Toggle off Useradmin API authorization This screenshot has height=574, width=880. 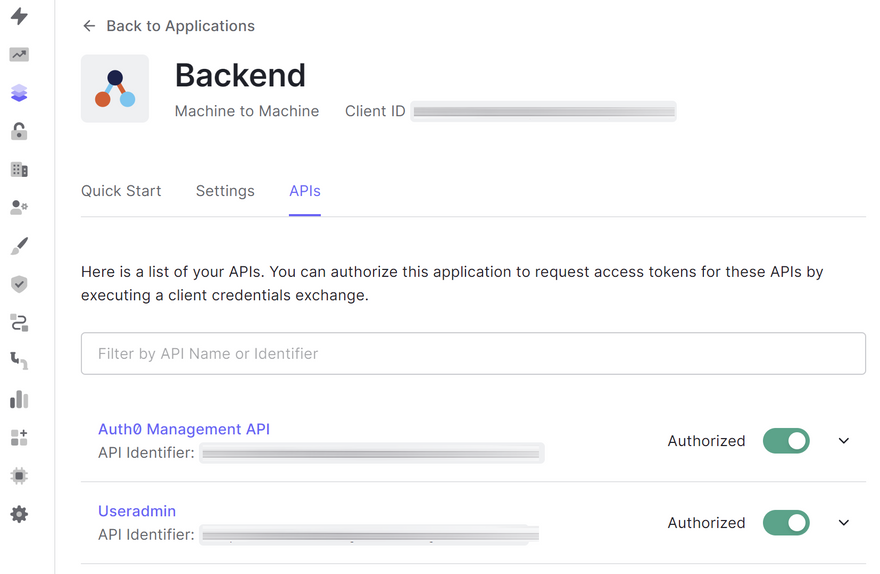pyautogui.click(x=786, y=523)
